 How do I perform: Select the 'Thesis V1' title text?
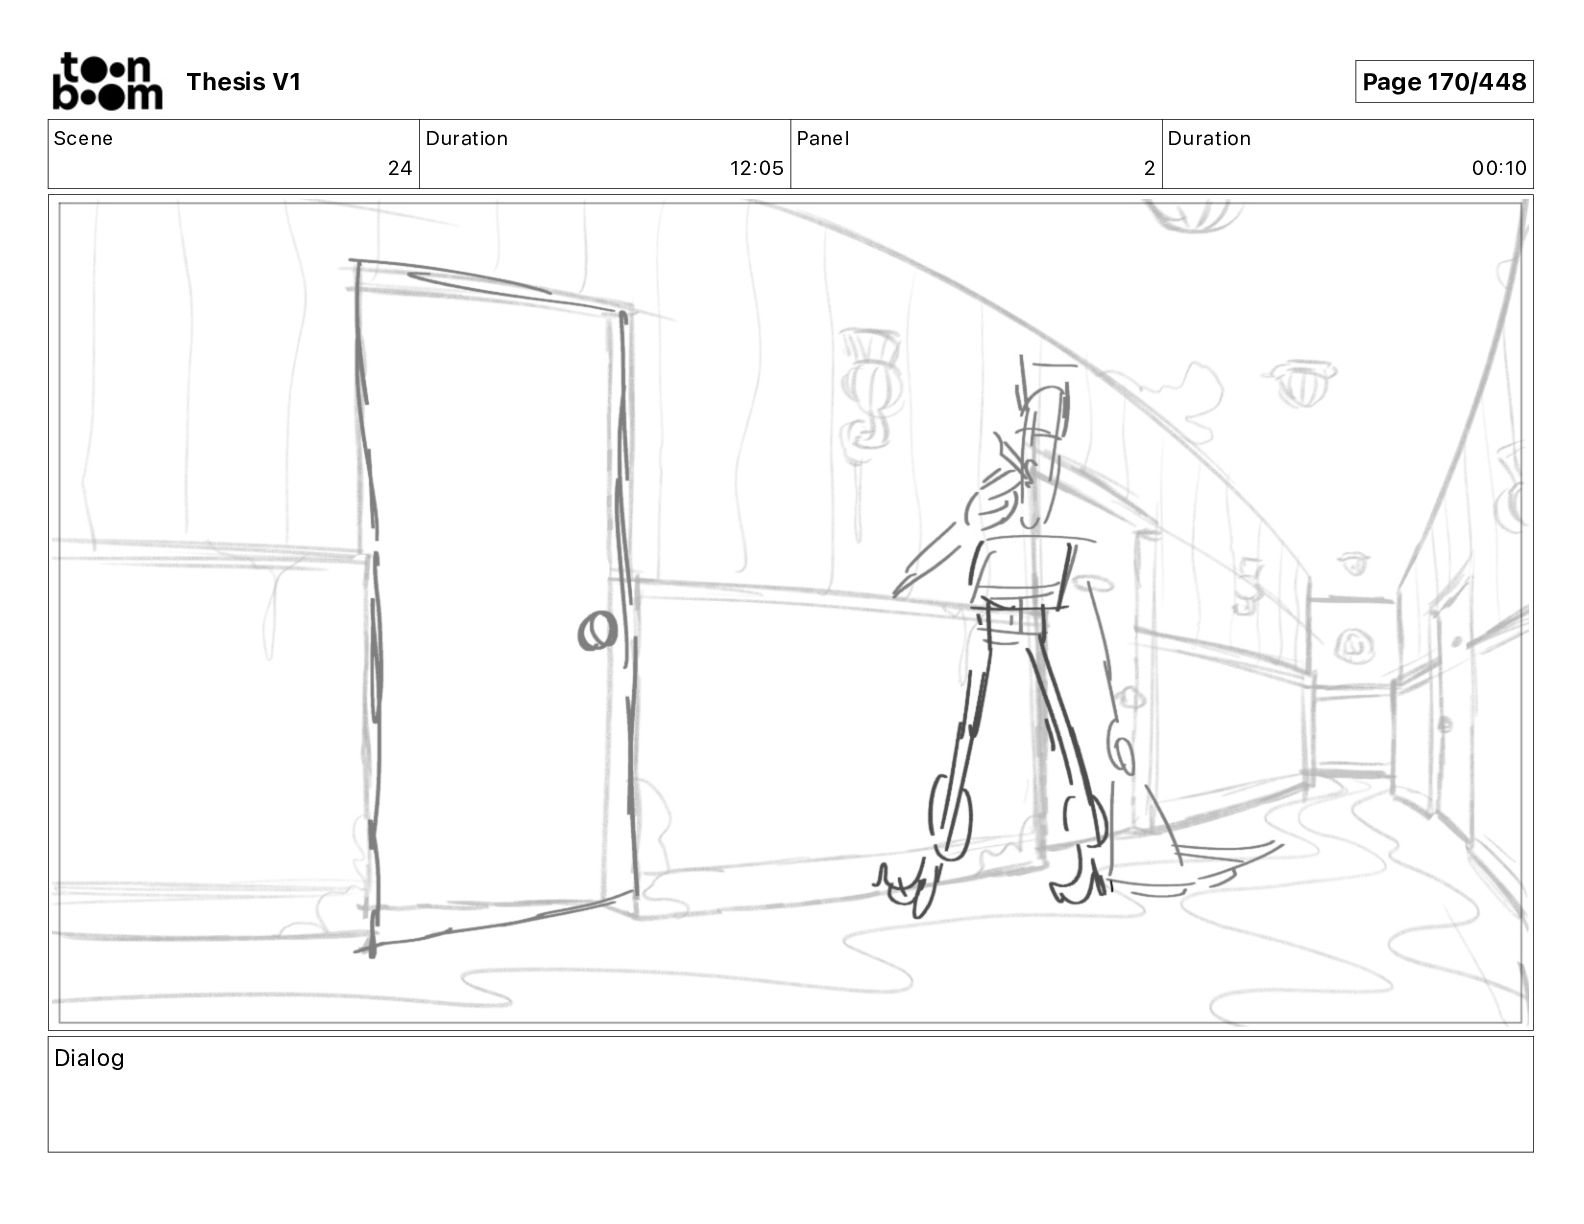(x=243, y=82)
